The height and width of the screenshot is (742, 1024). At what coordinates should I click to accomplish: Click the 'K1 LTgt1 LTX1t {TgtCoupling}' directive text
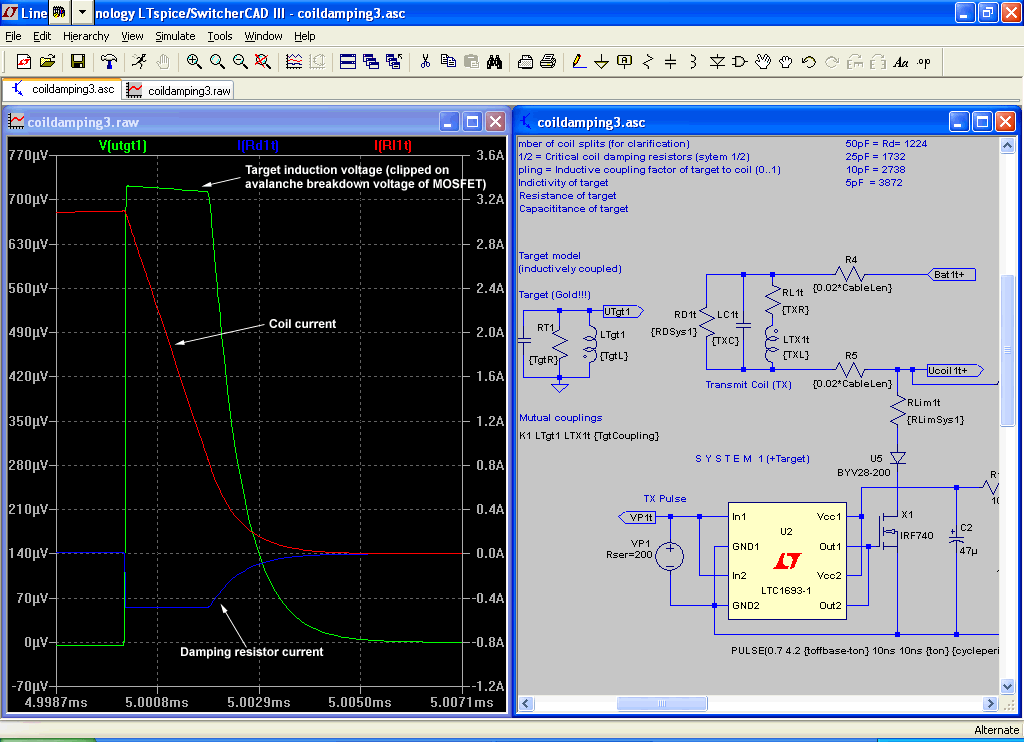tap(589, 436)
